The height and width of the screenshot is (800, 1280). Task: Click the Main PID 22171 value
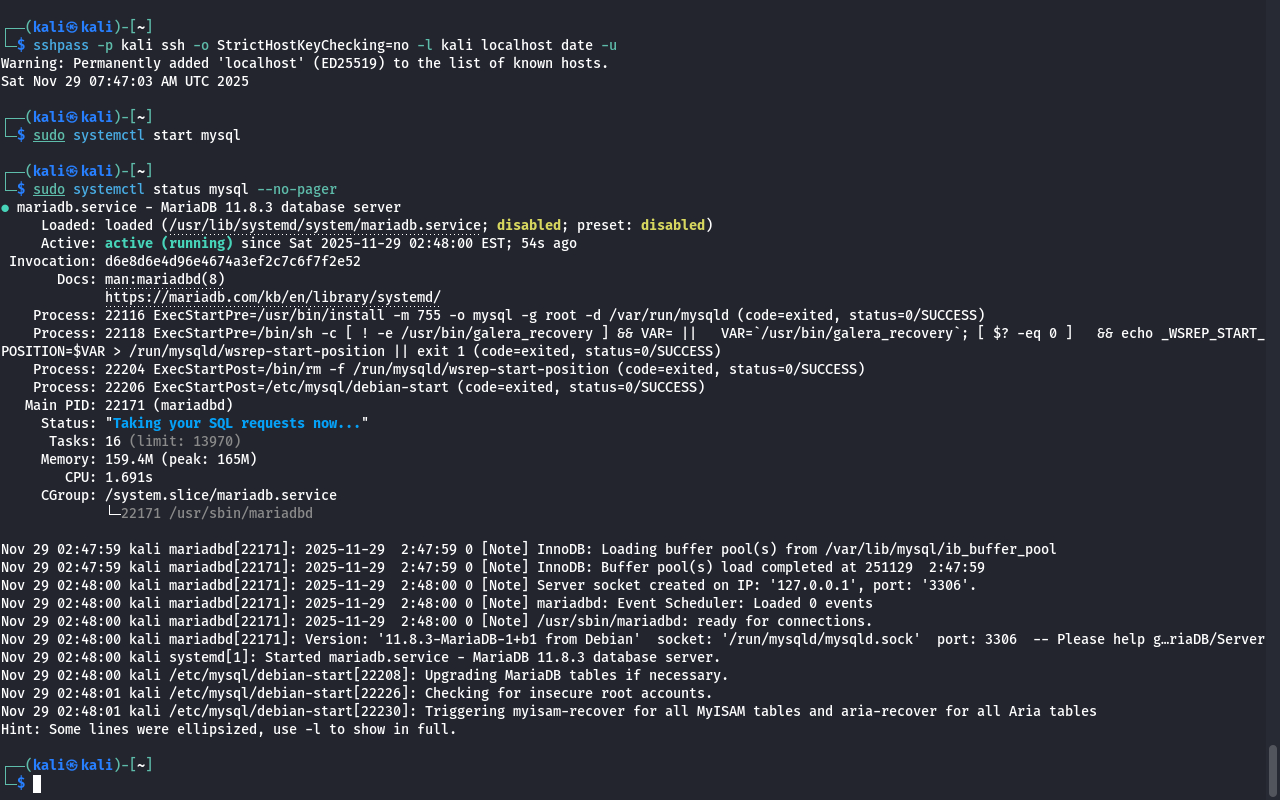pyautogui.click(x=124, y=406)
